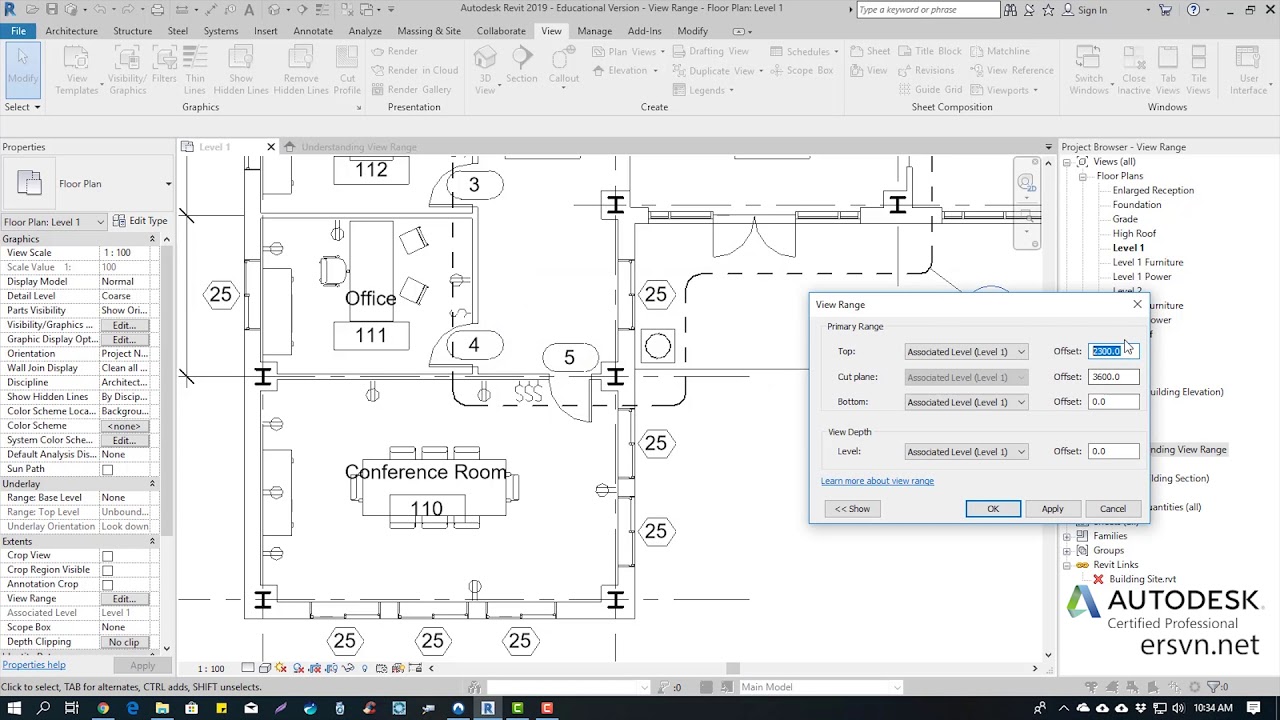
Task: Click Show Hidden Lines tool
Action: click(241, 71)
